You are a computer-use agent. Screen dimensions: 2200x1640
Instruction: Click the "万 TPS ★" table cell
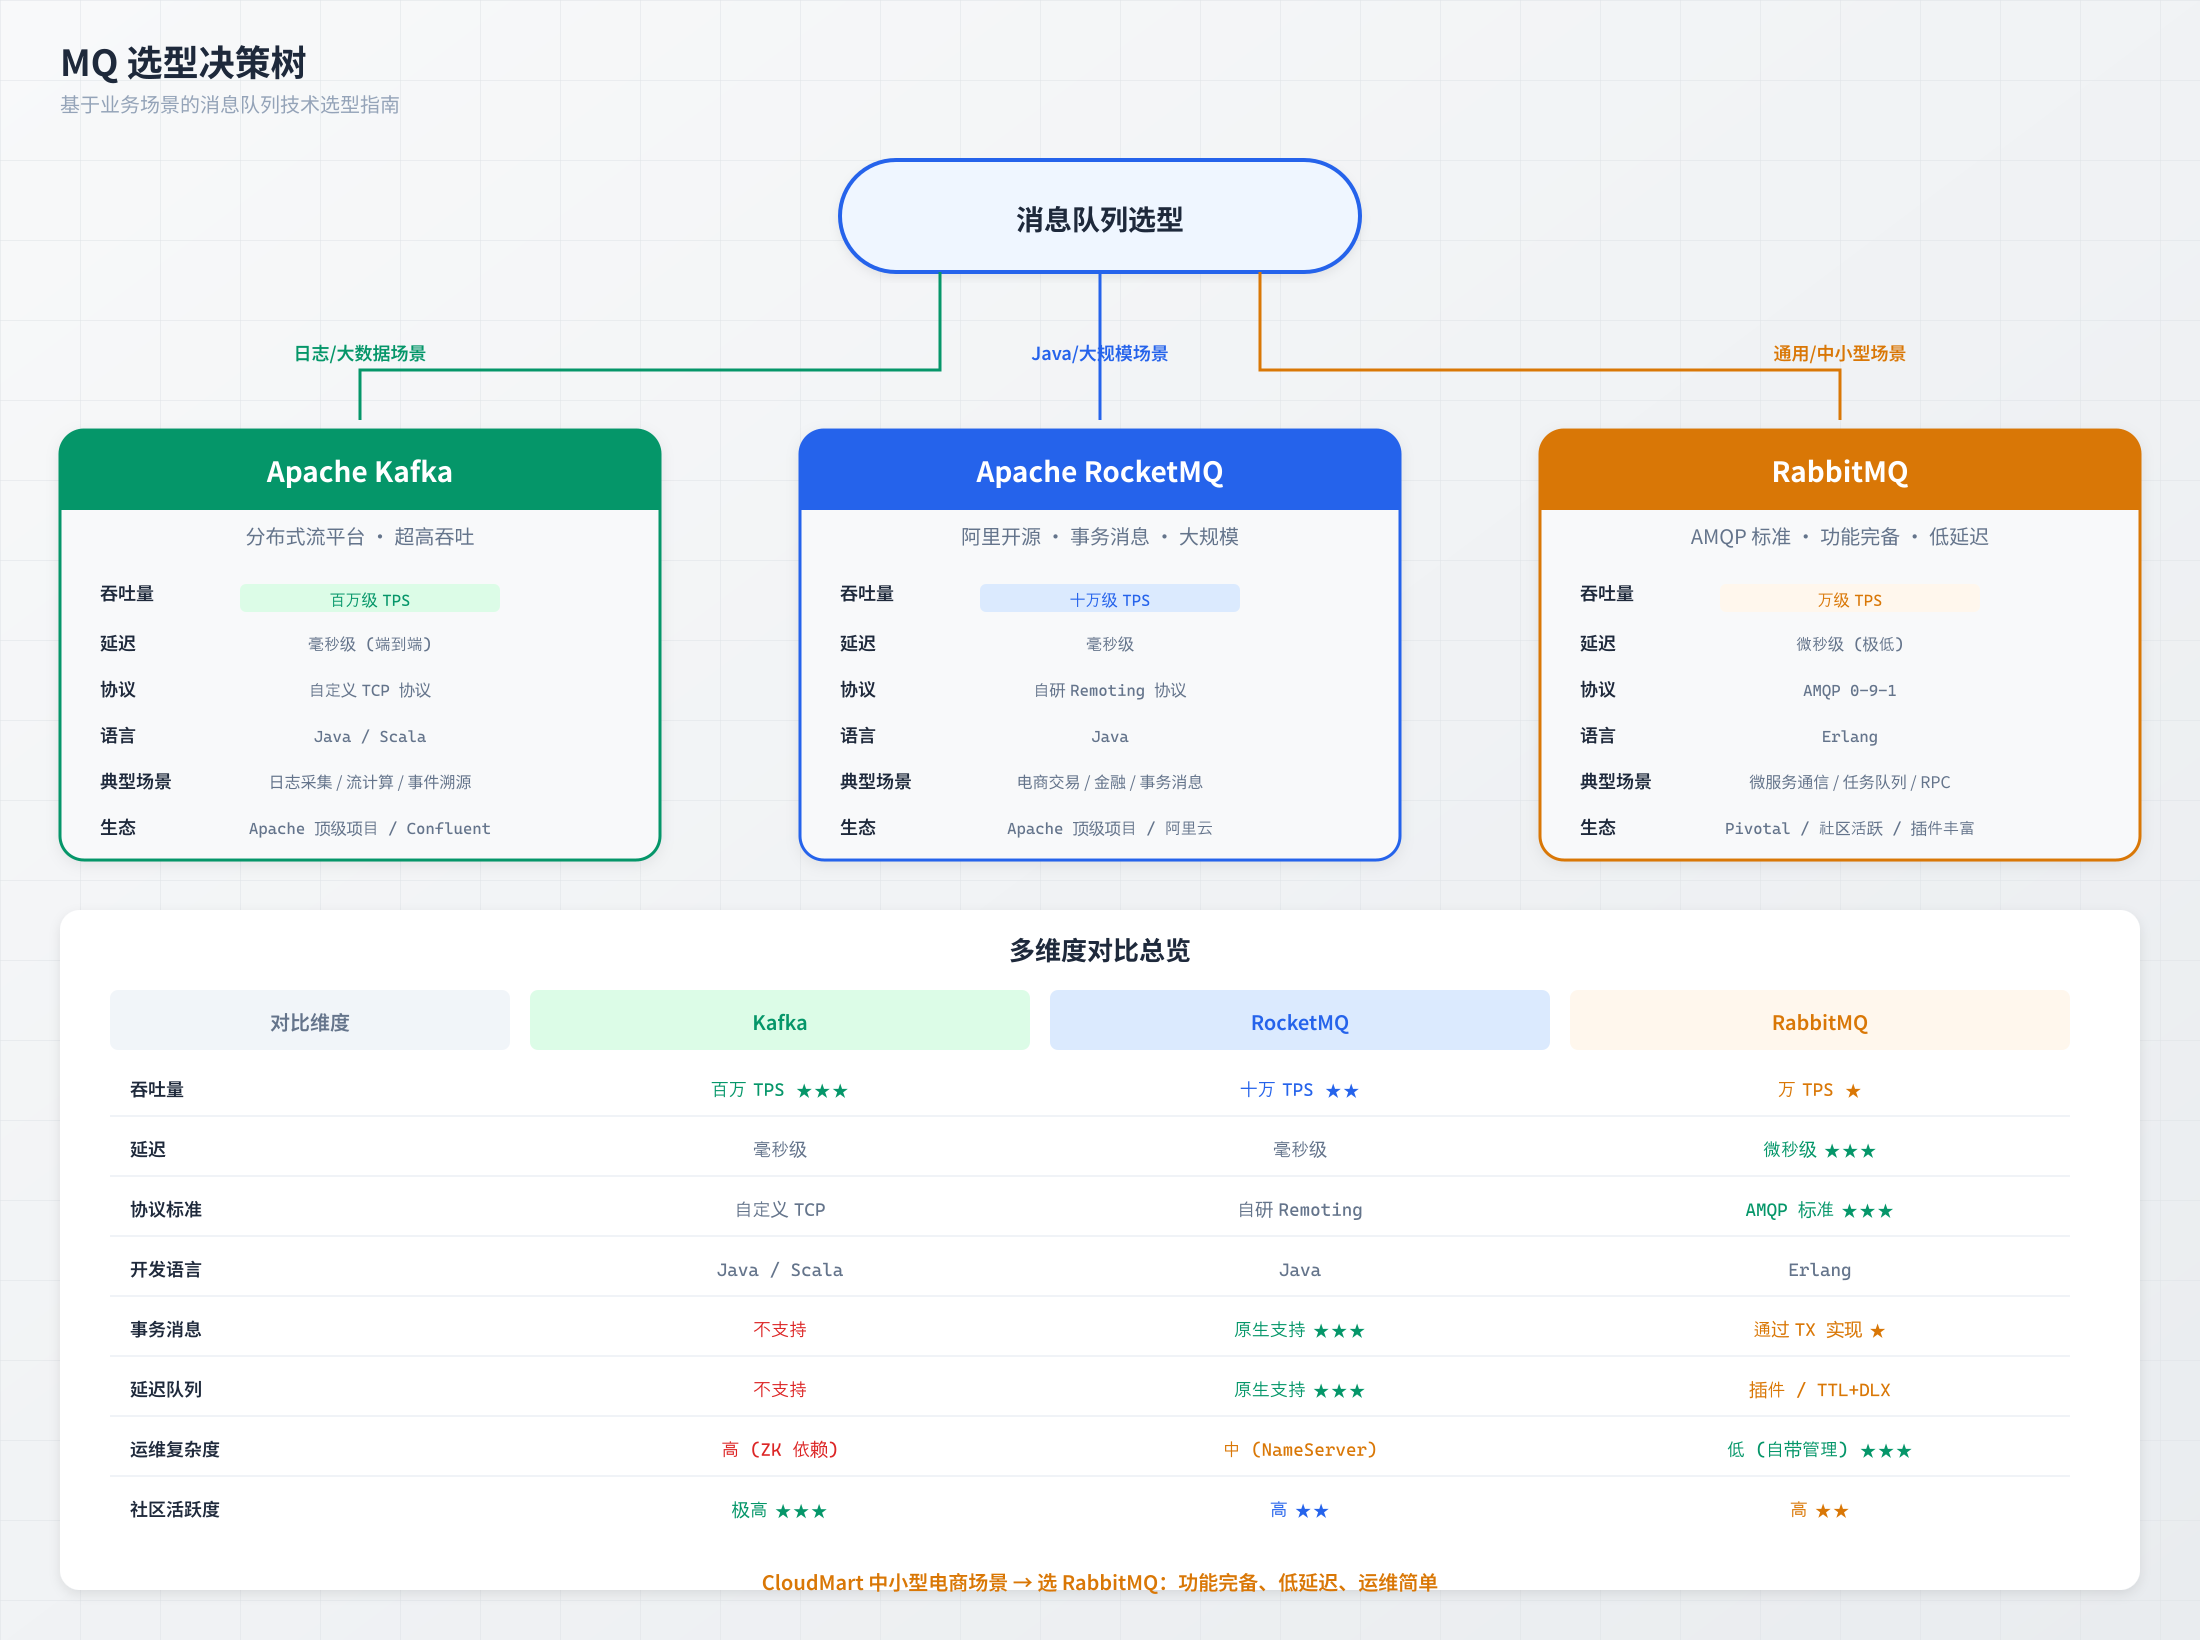1820,1090
